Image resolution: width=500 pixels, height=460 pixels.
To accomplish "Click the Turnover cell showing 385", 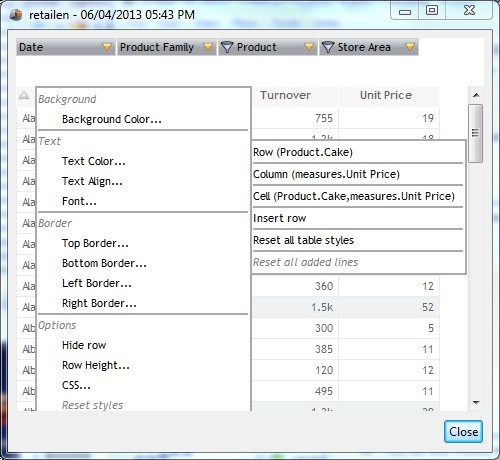I will 295,349.
